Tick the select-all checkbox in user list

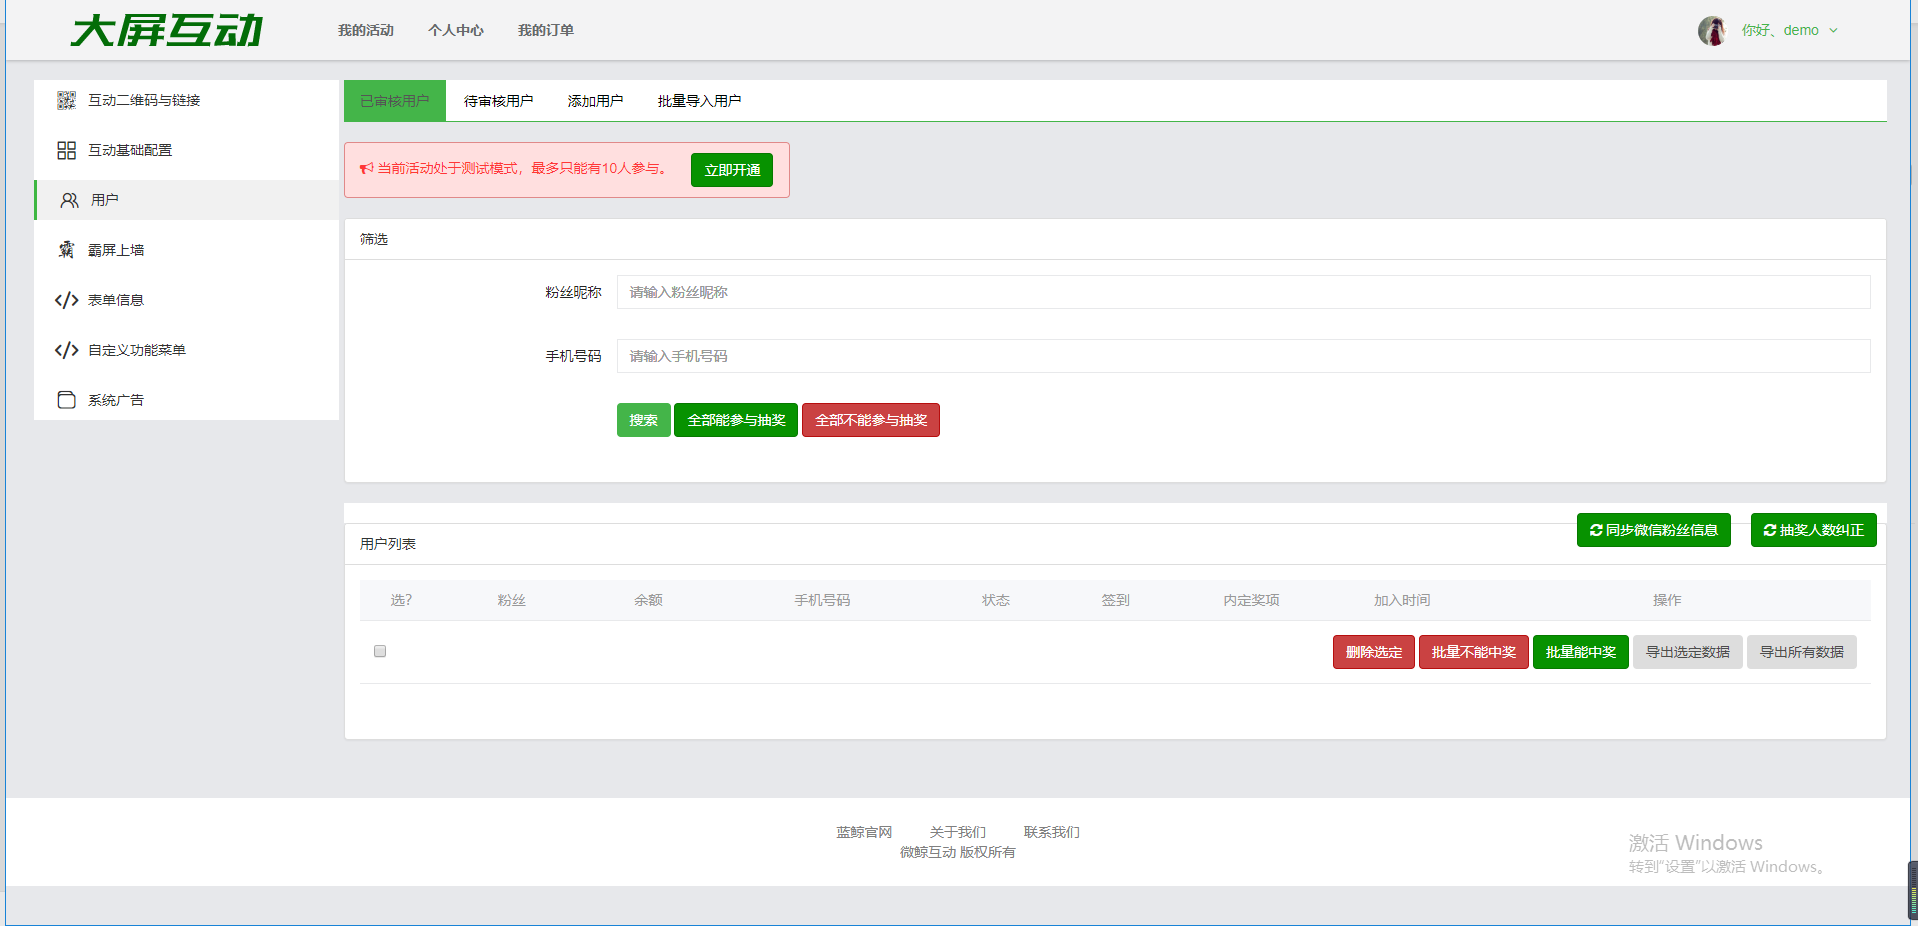(380, 651)
